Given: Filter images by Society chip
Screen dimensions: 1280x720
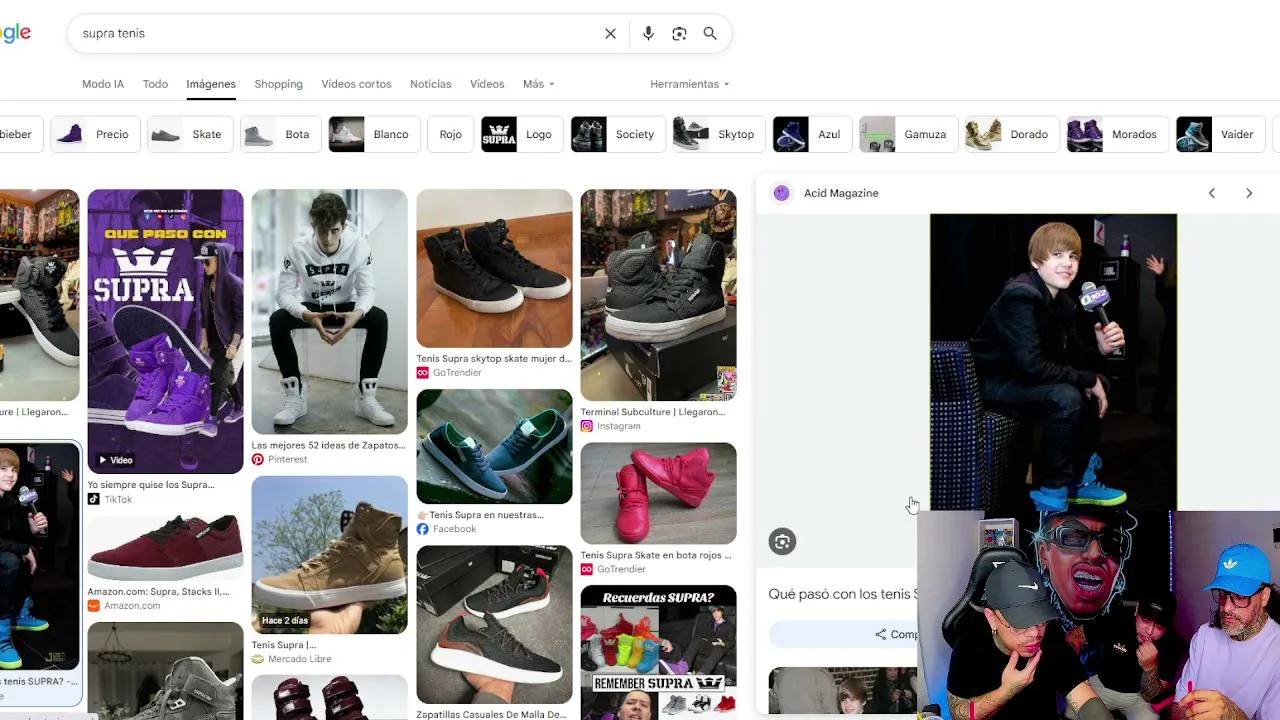Looking at the screenshot, I should click(x=617, y=134).
